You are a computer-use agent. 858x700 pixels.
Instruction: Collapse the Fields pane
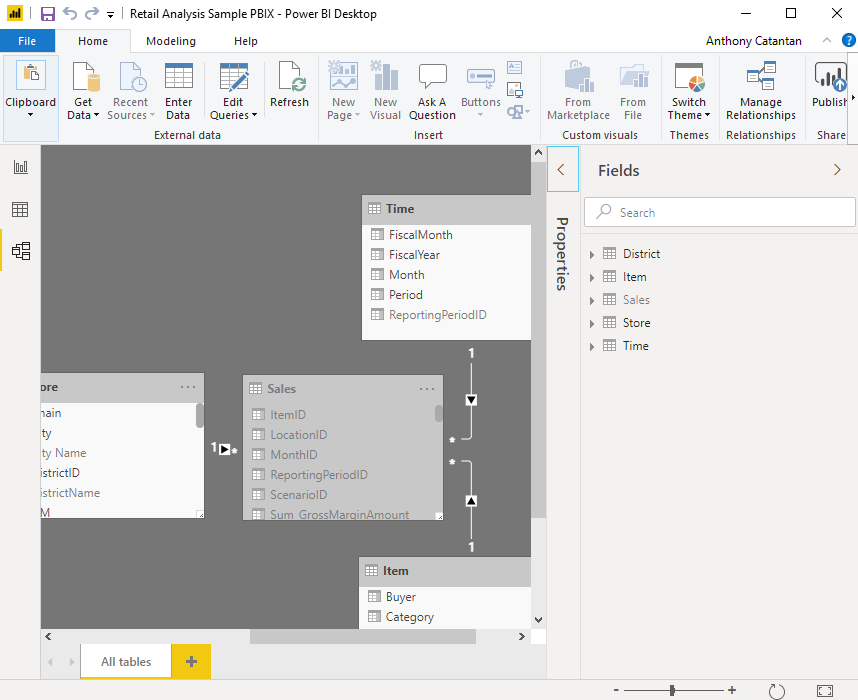[837, 170]
